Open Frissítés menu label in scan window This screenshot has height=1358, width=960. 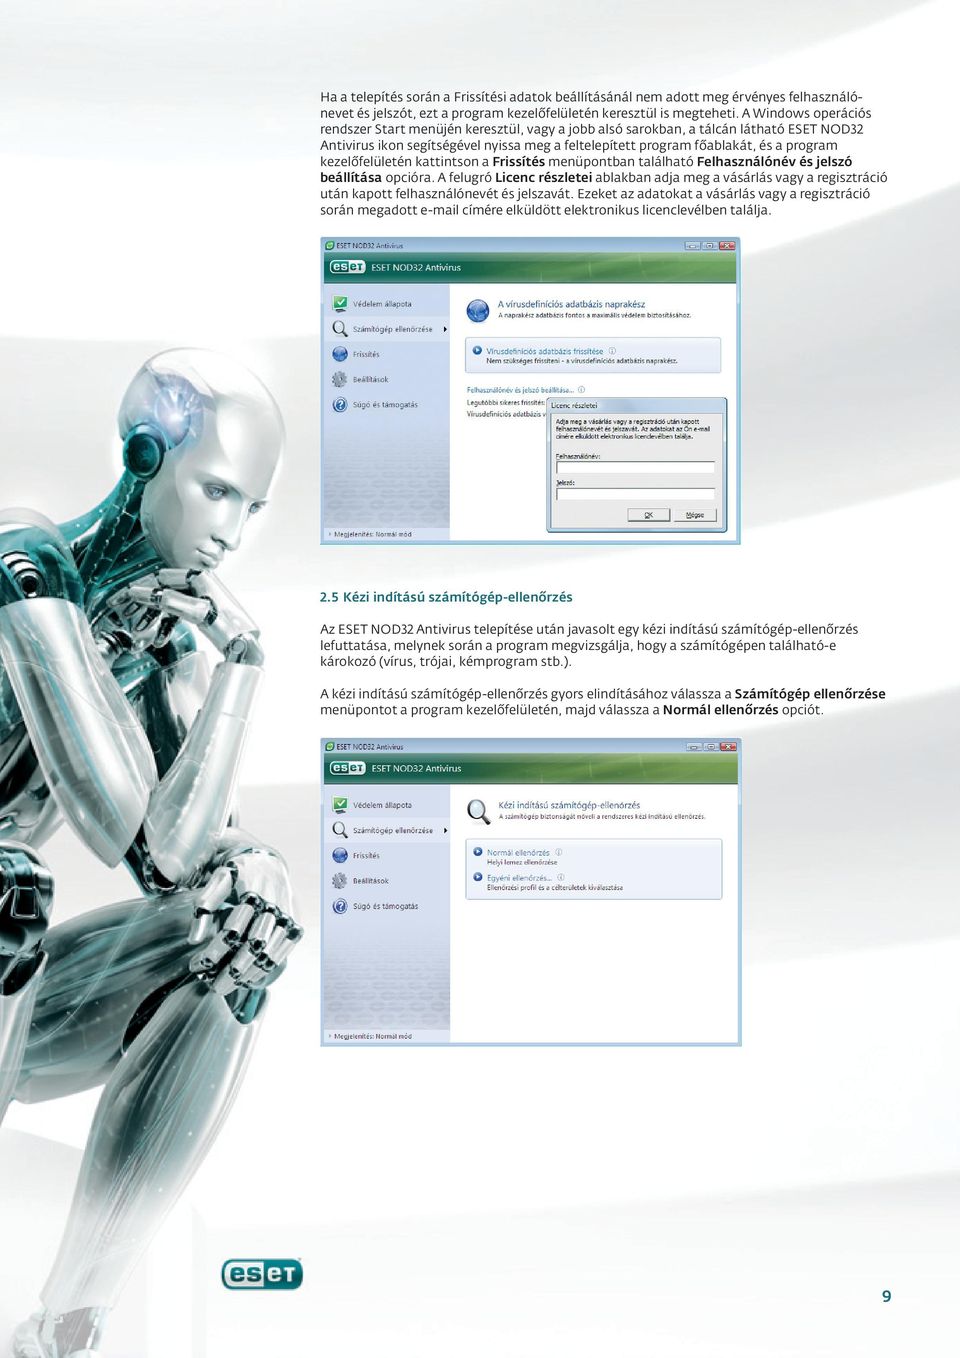(x=366, y=856)
